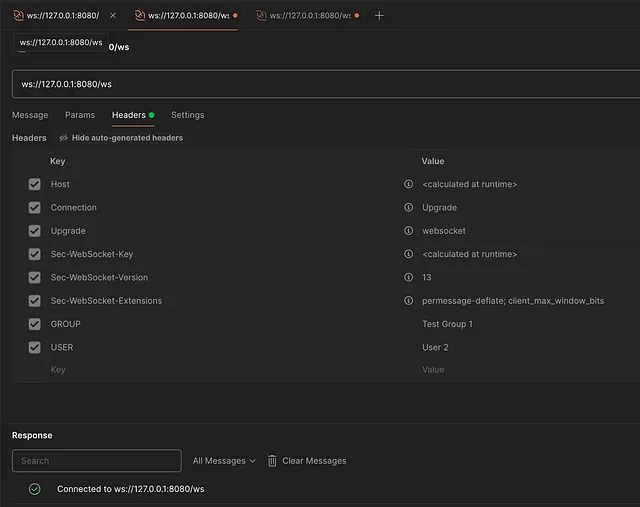Screen dimensions: 640x507
Task: Switch to the Message tab
Action: pos(30,115)
